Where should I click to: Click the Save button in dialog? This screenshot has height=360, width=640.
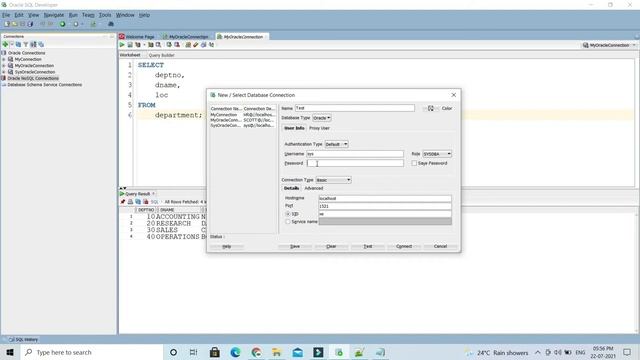click(295, 247)
